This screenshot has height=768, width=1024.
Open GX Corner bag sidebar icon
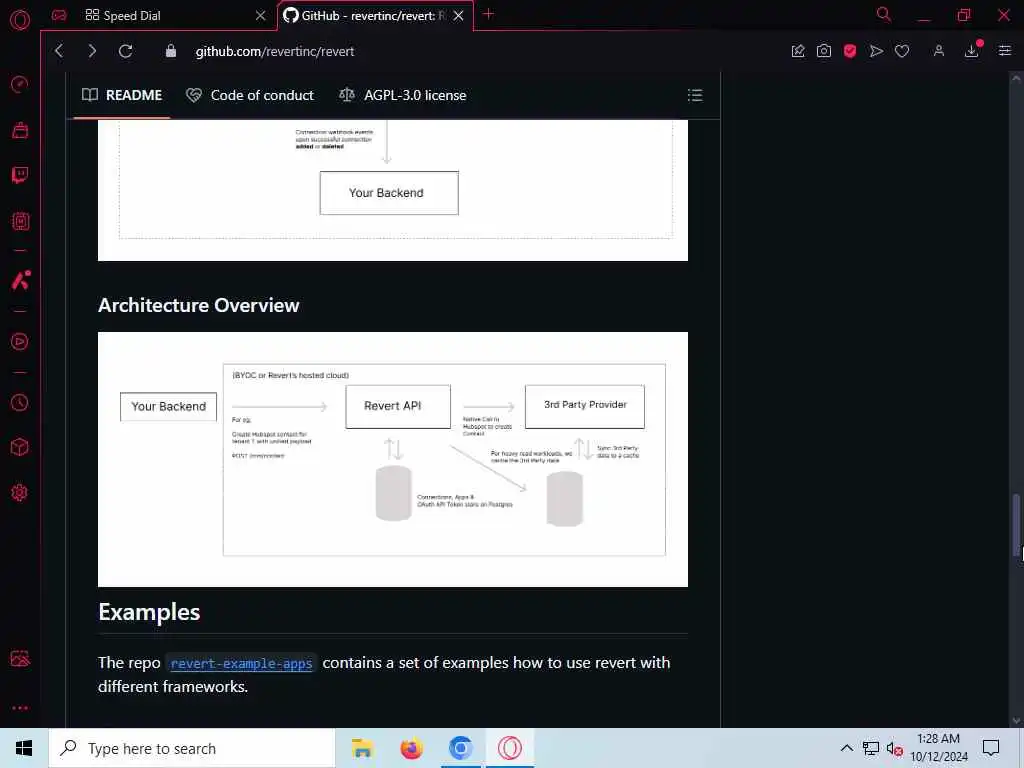click(20, 130)
